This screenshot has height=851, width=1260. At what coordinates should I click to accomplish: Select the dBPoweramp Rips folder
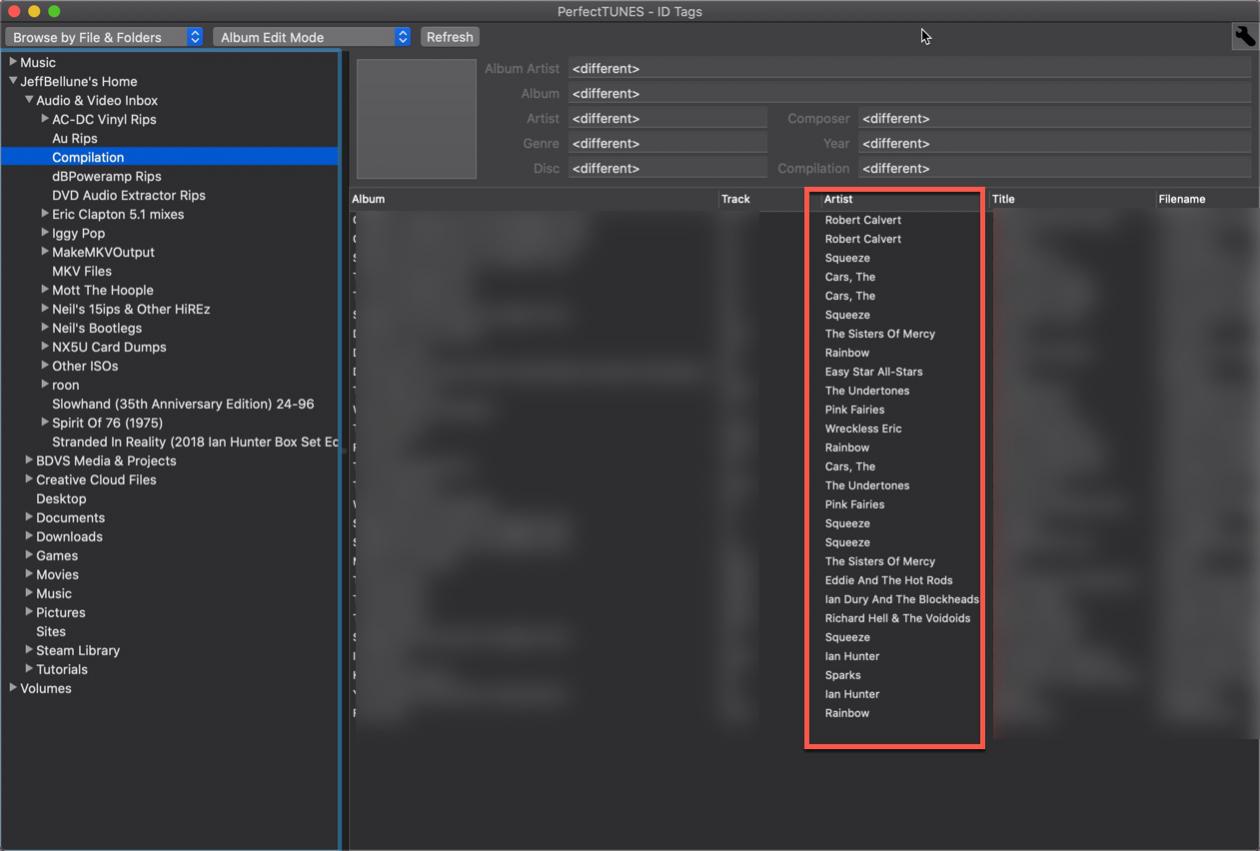pos(106,176)
